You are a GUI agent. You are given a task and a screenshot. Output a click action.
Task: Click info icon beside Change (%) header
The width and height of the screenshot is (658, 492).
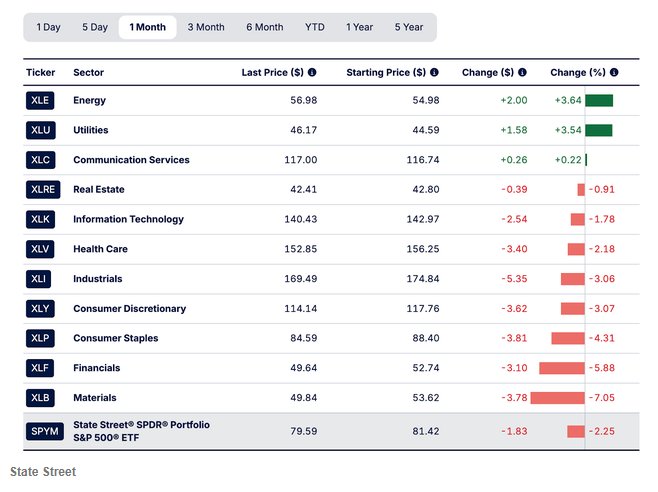[616, 72]
